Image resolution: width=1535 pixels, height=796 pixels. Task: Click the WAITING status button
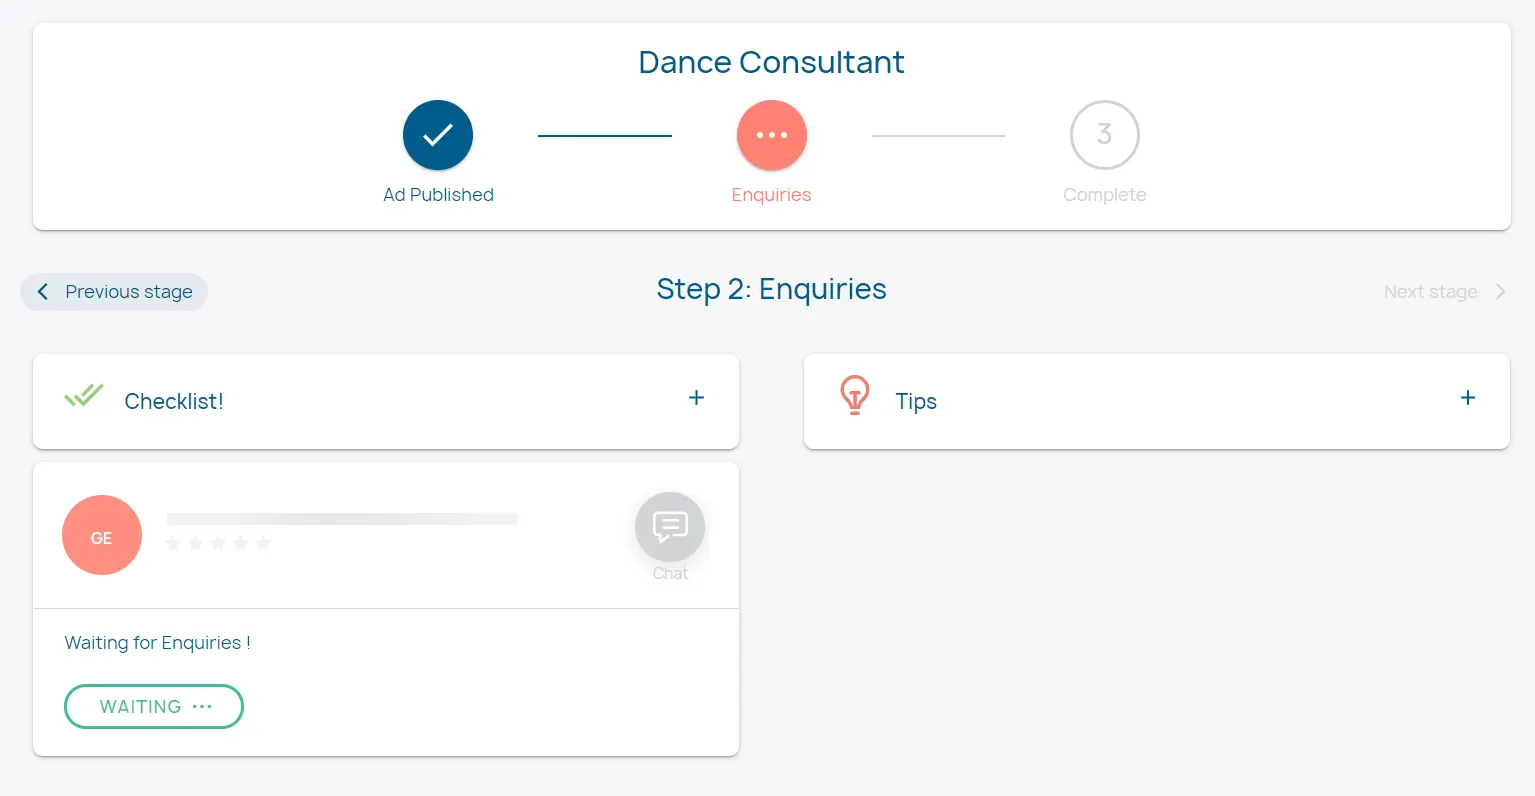coord(154,706)
